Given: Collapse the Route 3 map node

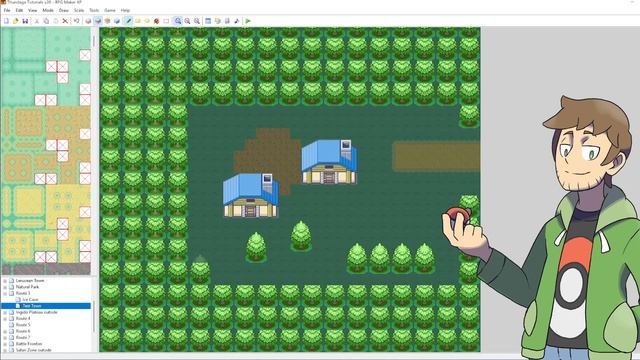Looking at the screenshot, I should [5, 293].
